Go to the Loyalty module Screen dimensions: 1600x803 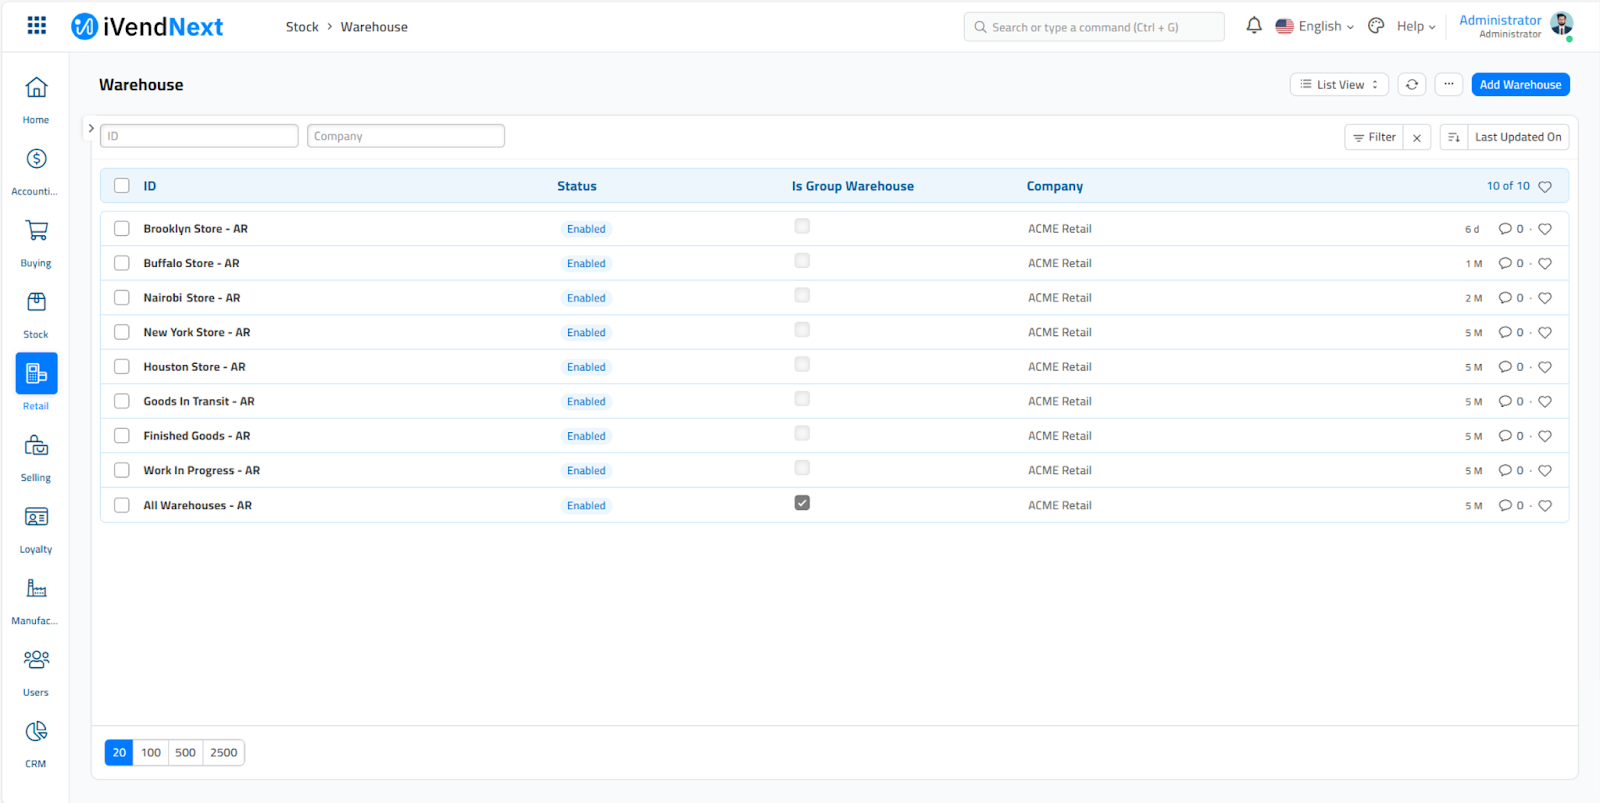point(36,518)
